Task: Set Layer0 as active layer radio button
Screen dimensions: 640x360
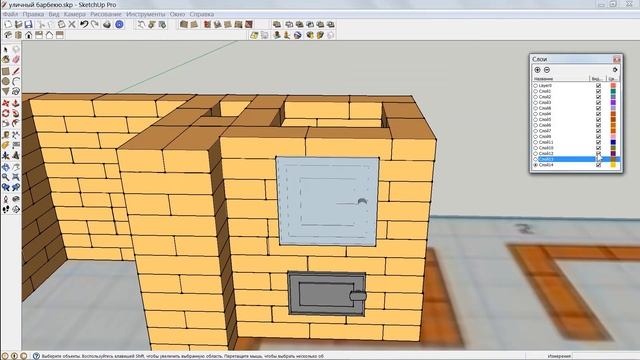Action: click(536, 86)
